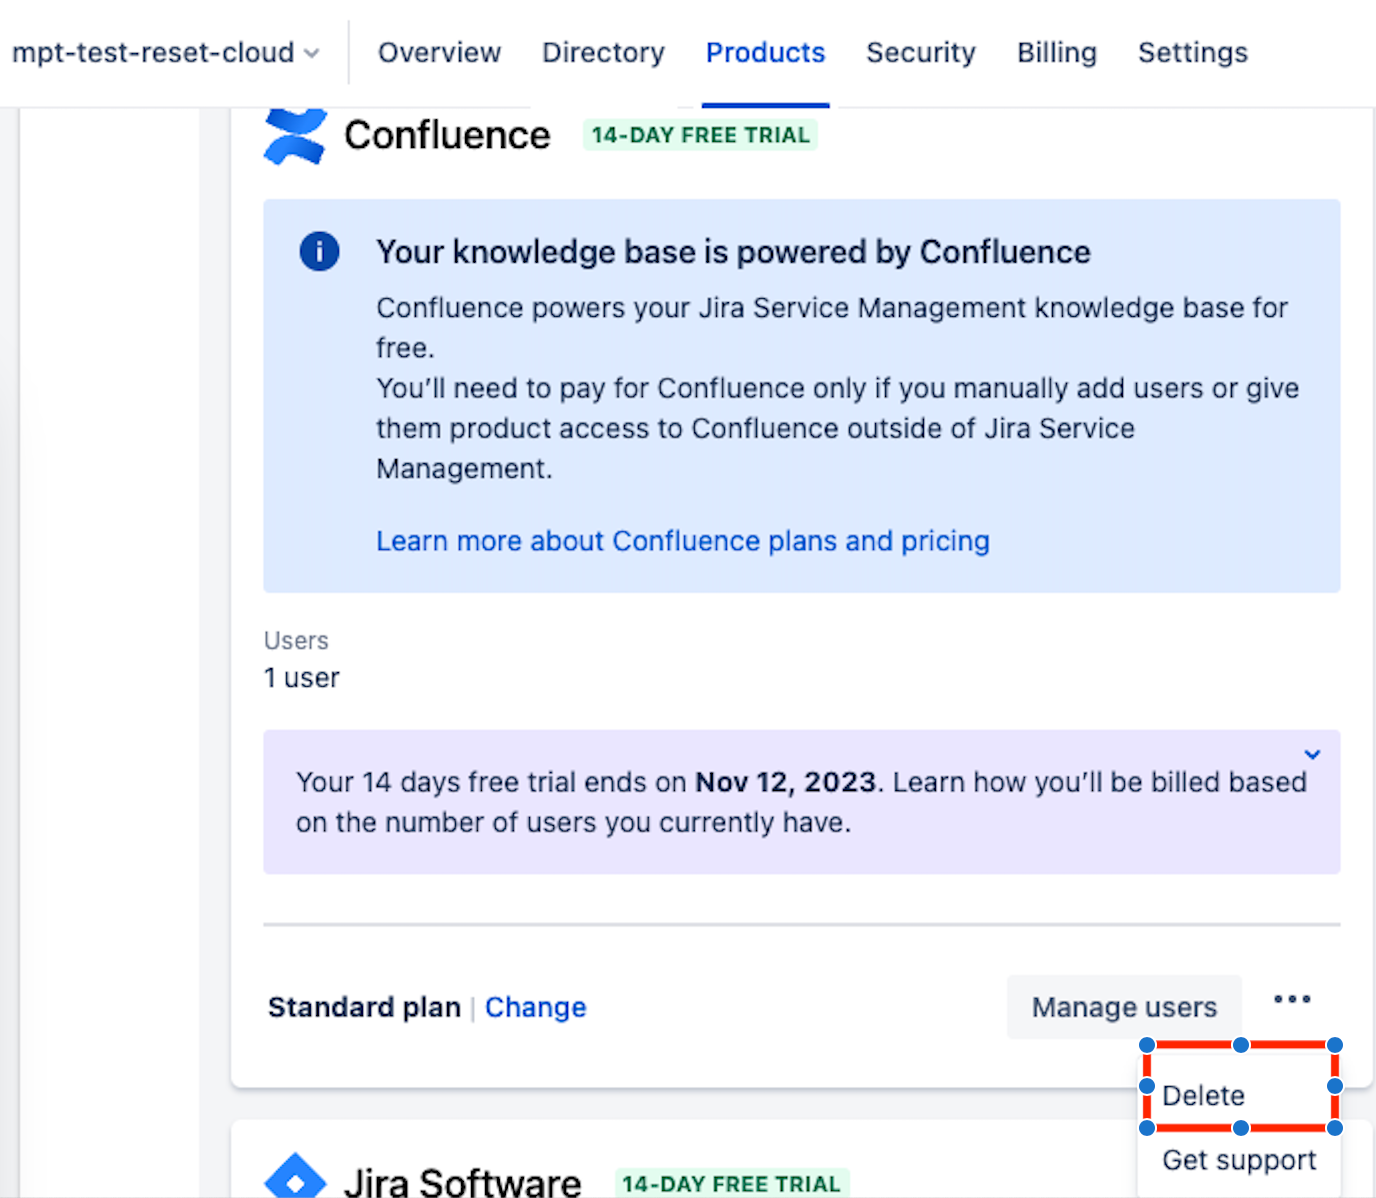Image resolution: width=1376 pixels, height=1198 pixels.
Task: Click the Manage users button
Action: coord(1124,1007)
